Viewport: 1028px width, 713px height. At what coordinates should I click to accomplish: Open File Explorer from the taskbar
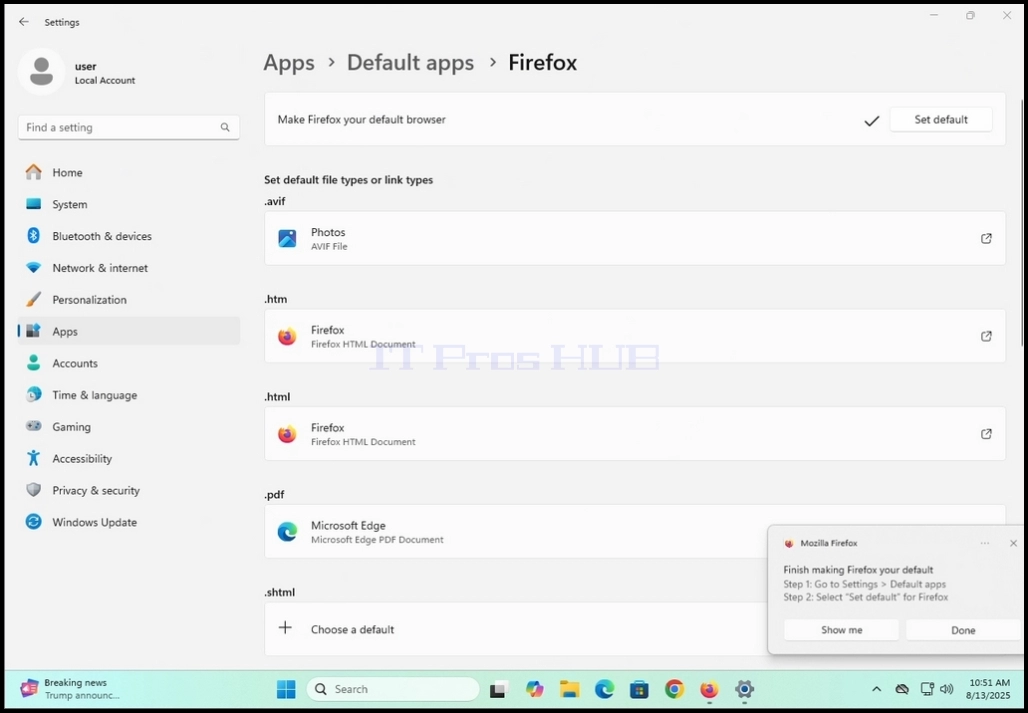pos(570,689)
